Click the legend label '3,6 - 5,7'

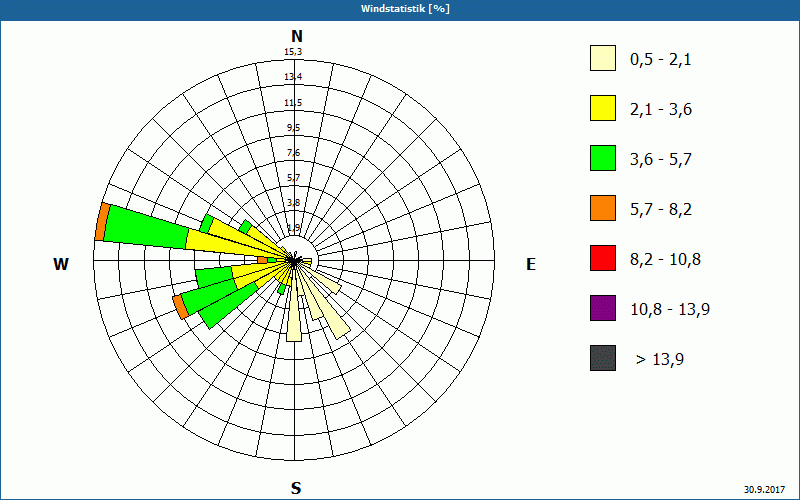point(661,160)
